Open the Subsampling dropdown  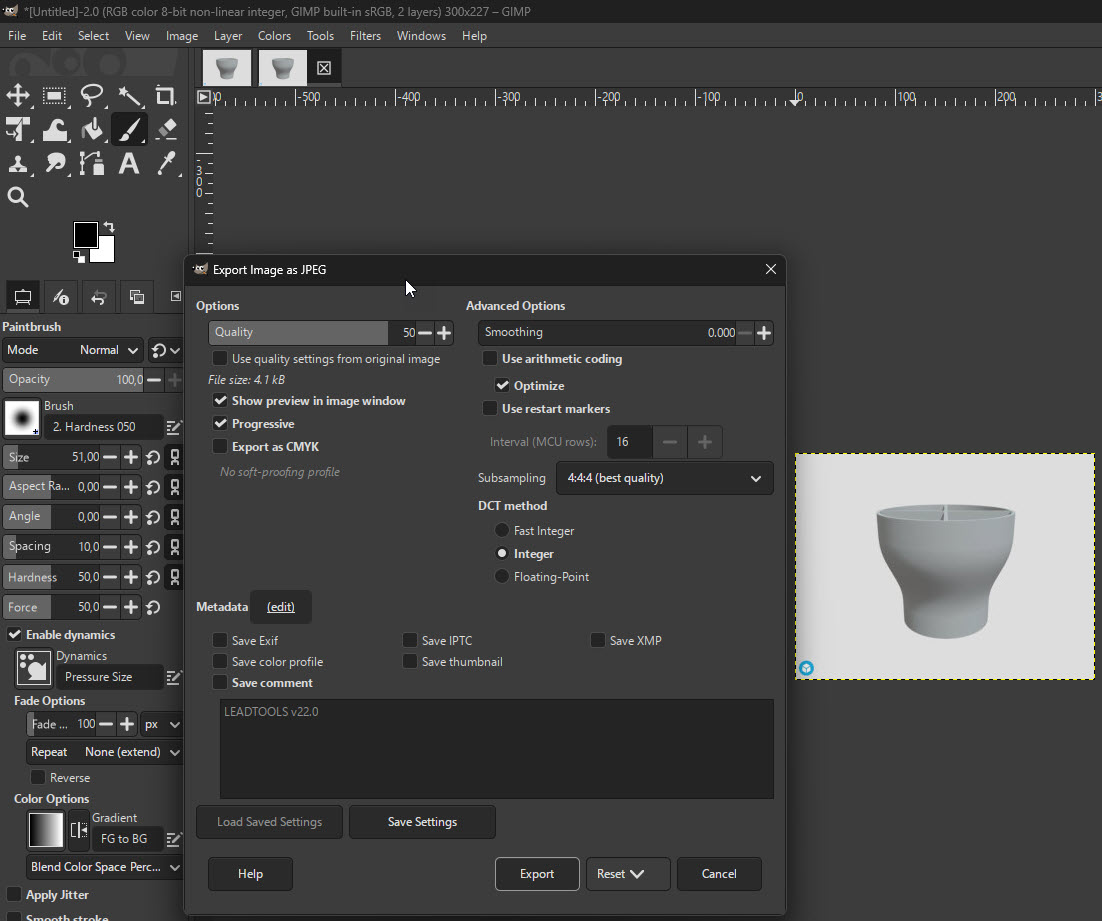tap(664, 478)
